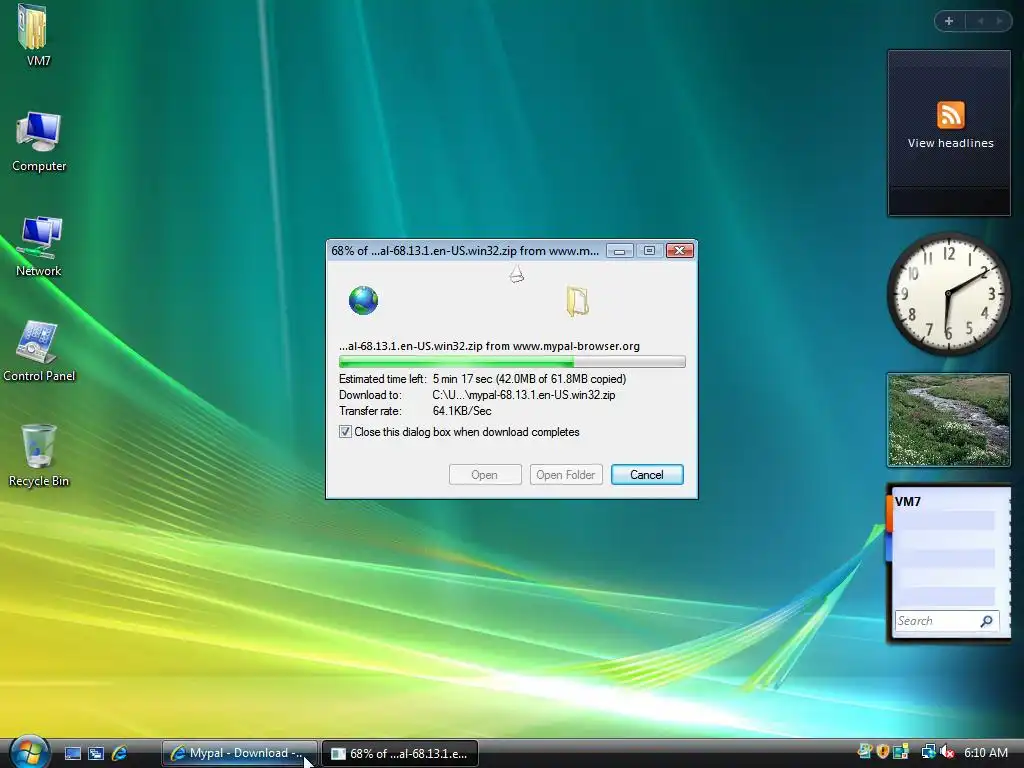Switch to 68% download taskbar button

(x=400, y=753)
